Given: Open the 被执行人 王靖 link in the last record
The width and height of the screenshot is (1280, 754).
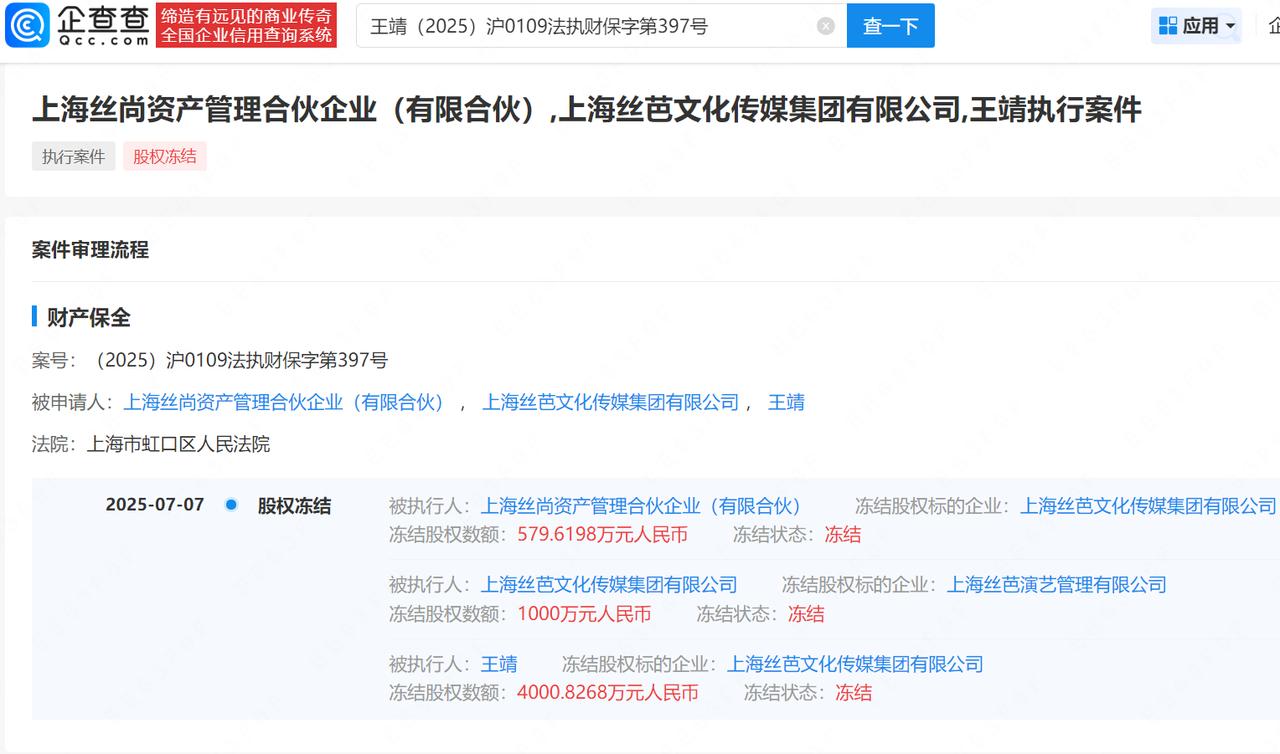Looking at the screenshot, I should coord(502,663).
